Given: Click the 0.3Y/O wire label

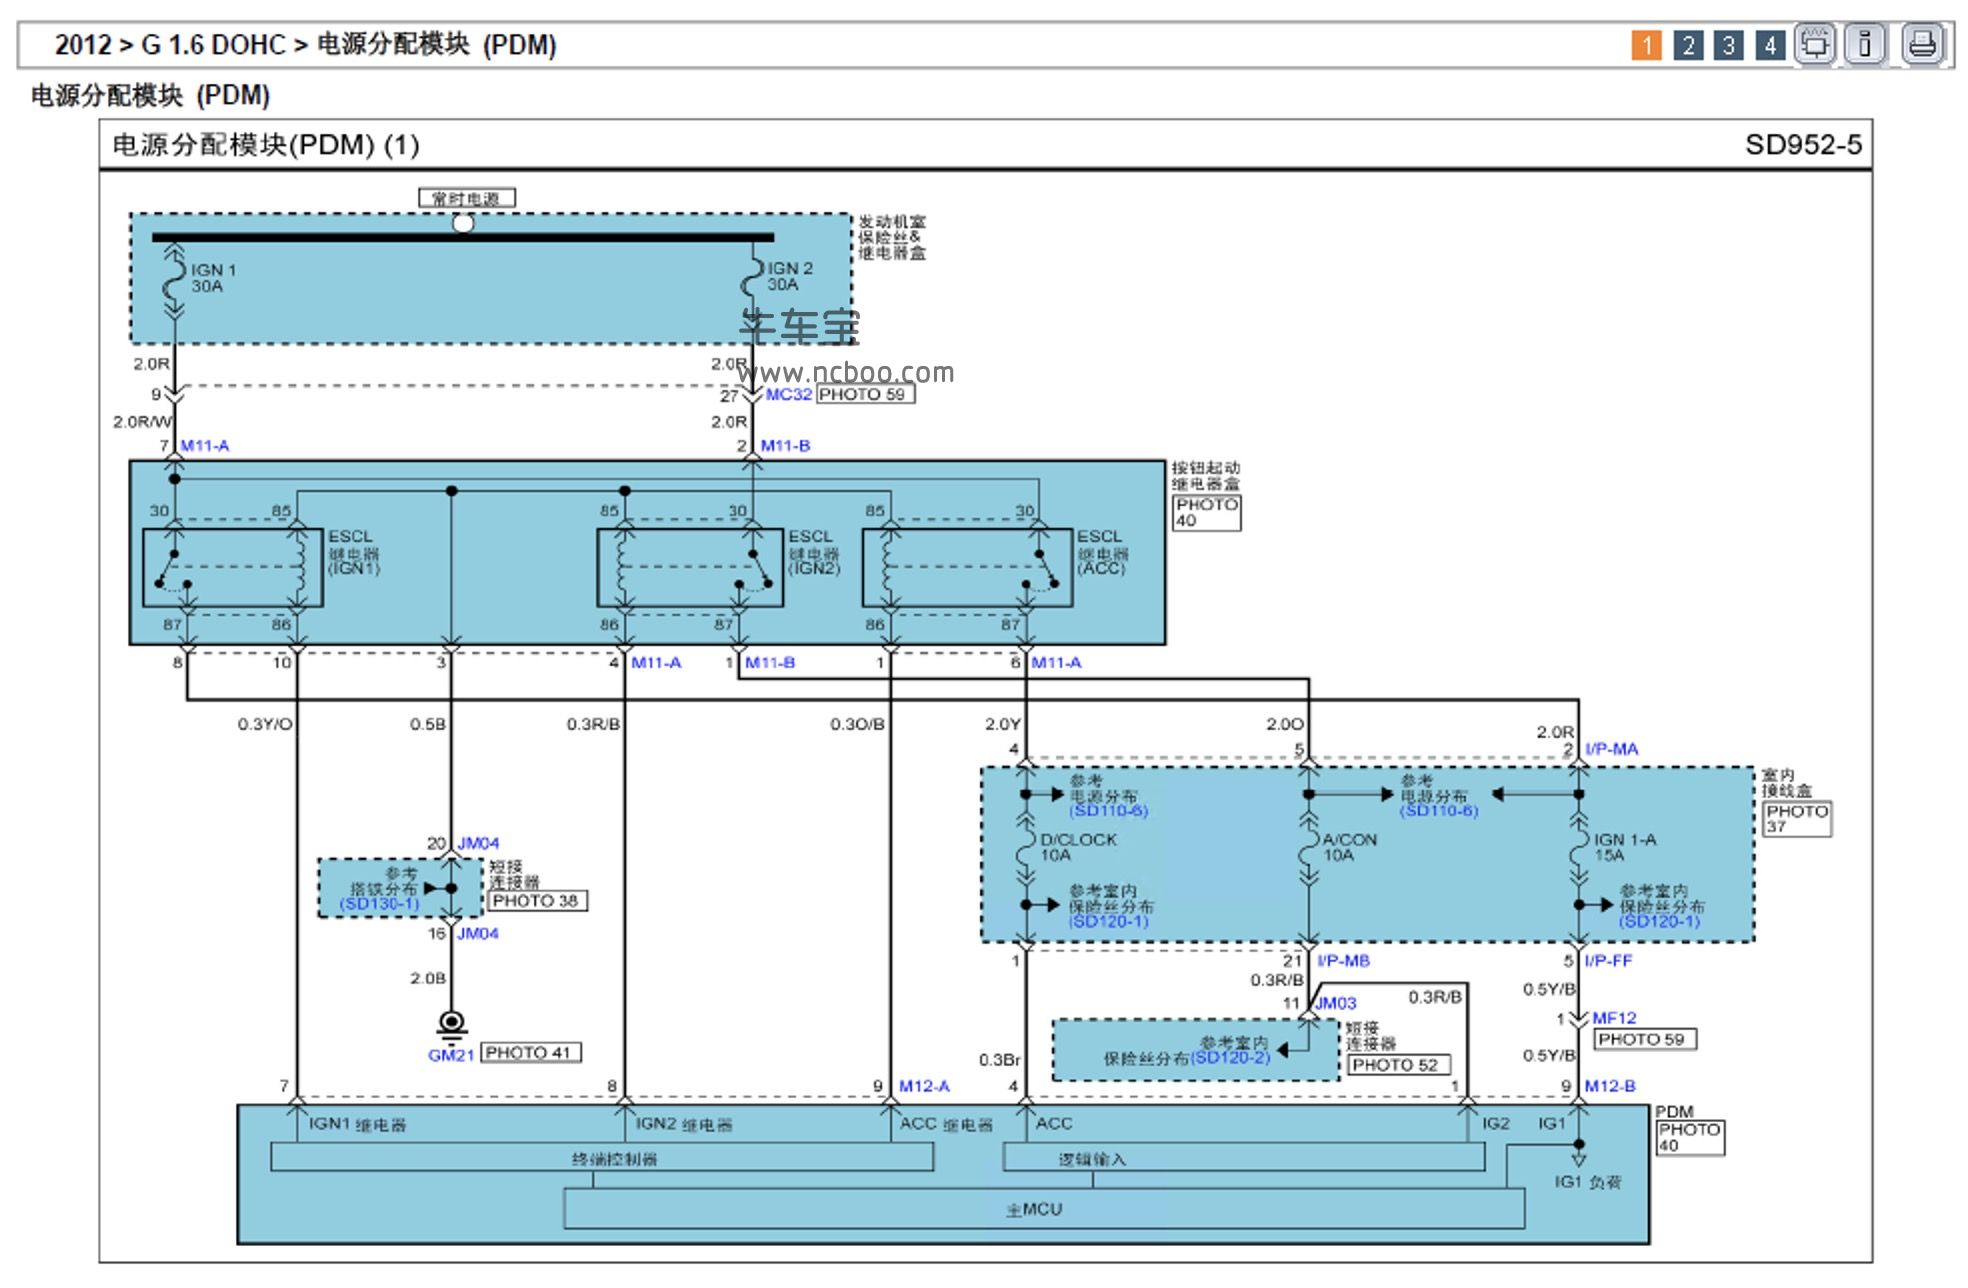Looking at the screenshot, I should [265, 724].
